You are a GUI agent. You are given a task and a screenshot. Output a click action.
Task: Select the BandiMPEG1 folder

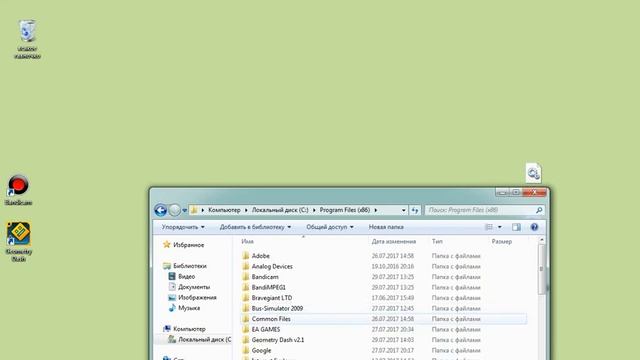tap(269, 287)
